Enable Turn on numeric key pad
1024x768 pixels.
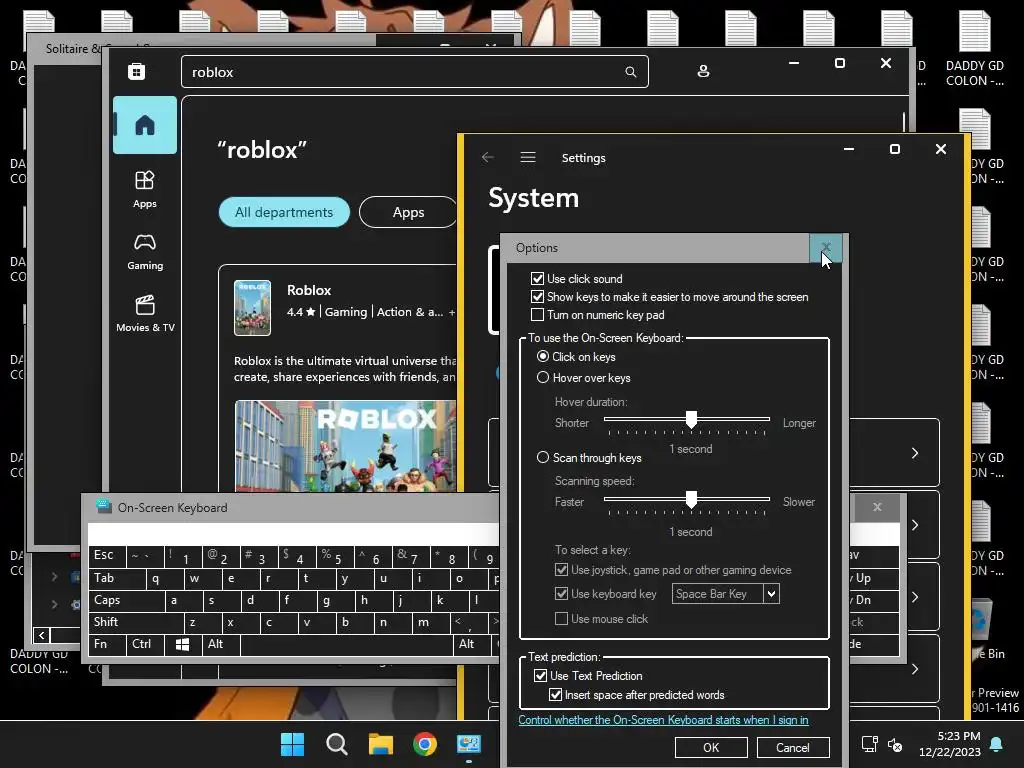tap(537, 315)
